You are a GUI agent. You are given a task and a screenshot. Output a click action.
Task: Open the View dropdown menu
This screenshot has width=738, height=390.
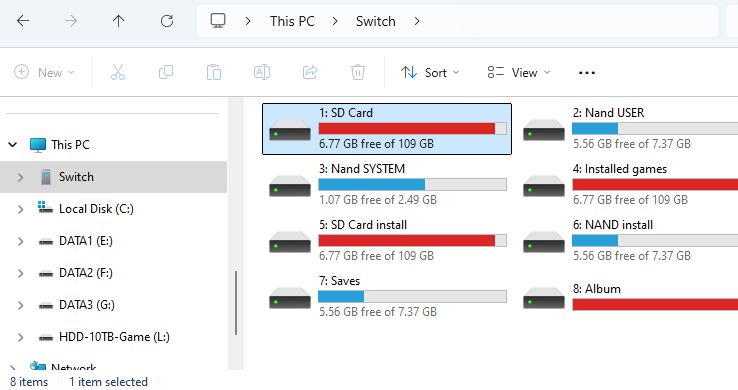tap(519, 72)
